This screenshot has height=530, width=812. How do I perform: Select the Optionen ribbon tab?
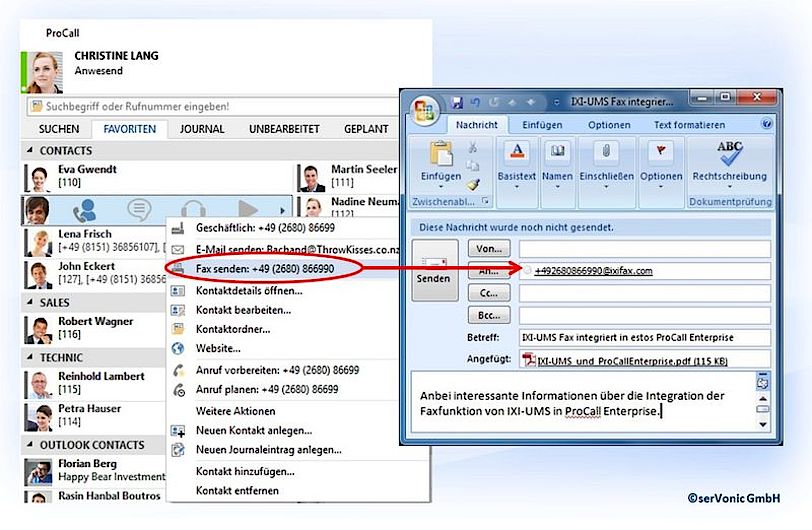coord(609,125)
